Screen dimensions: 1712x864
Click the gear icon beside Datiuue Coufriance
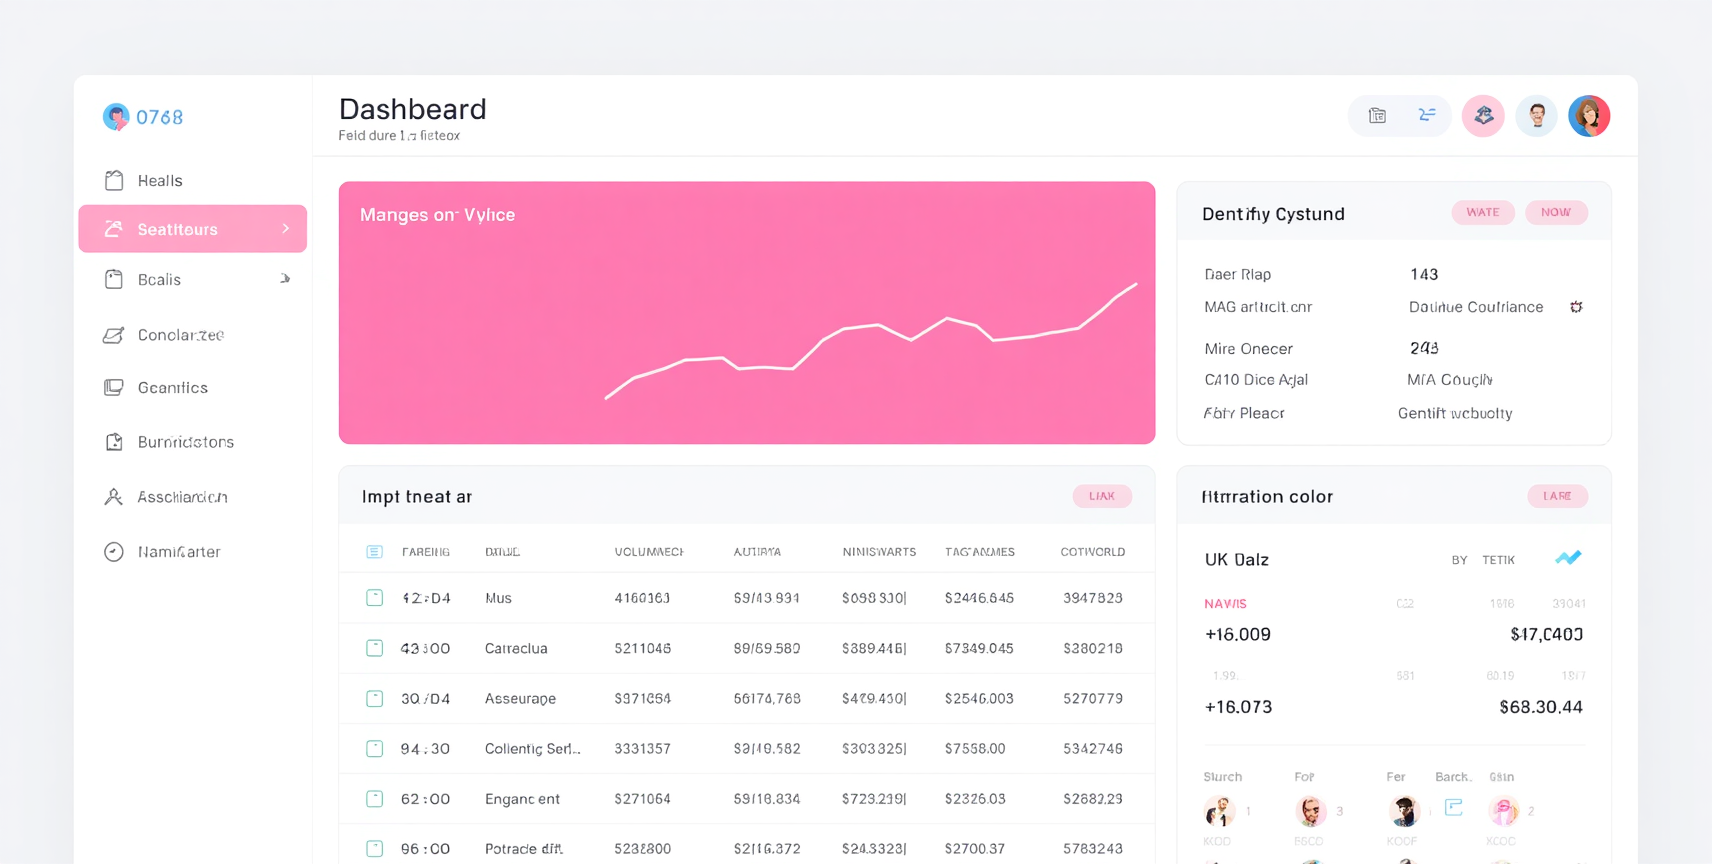pos(1576,307)
